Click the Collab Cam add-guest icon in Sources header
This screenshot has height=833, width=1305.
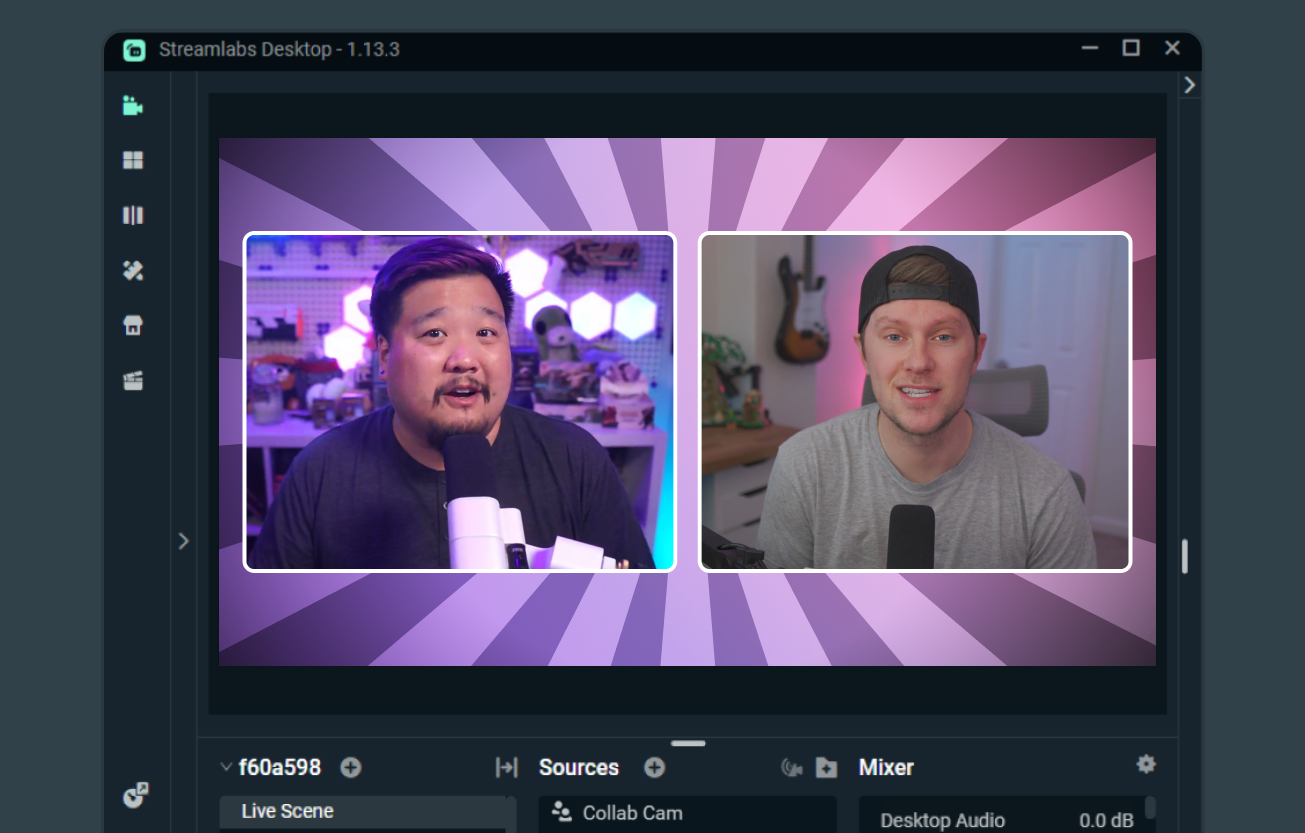pos(792,767)
